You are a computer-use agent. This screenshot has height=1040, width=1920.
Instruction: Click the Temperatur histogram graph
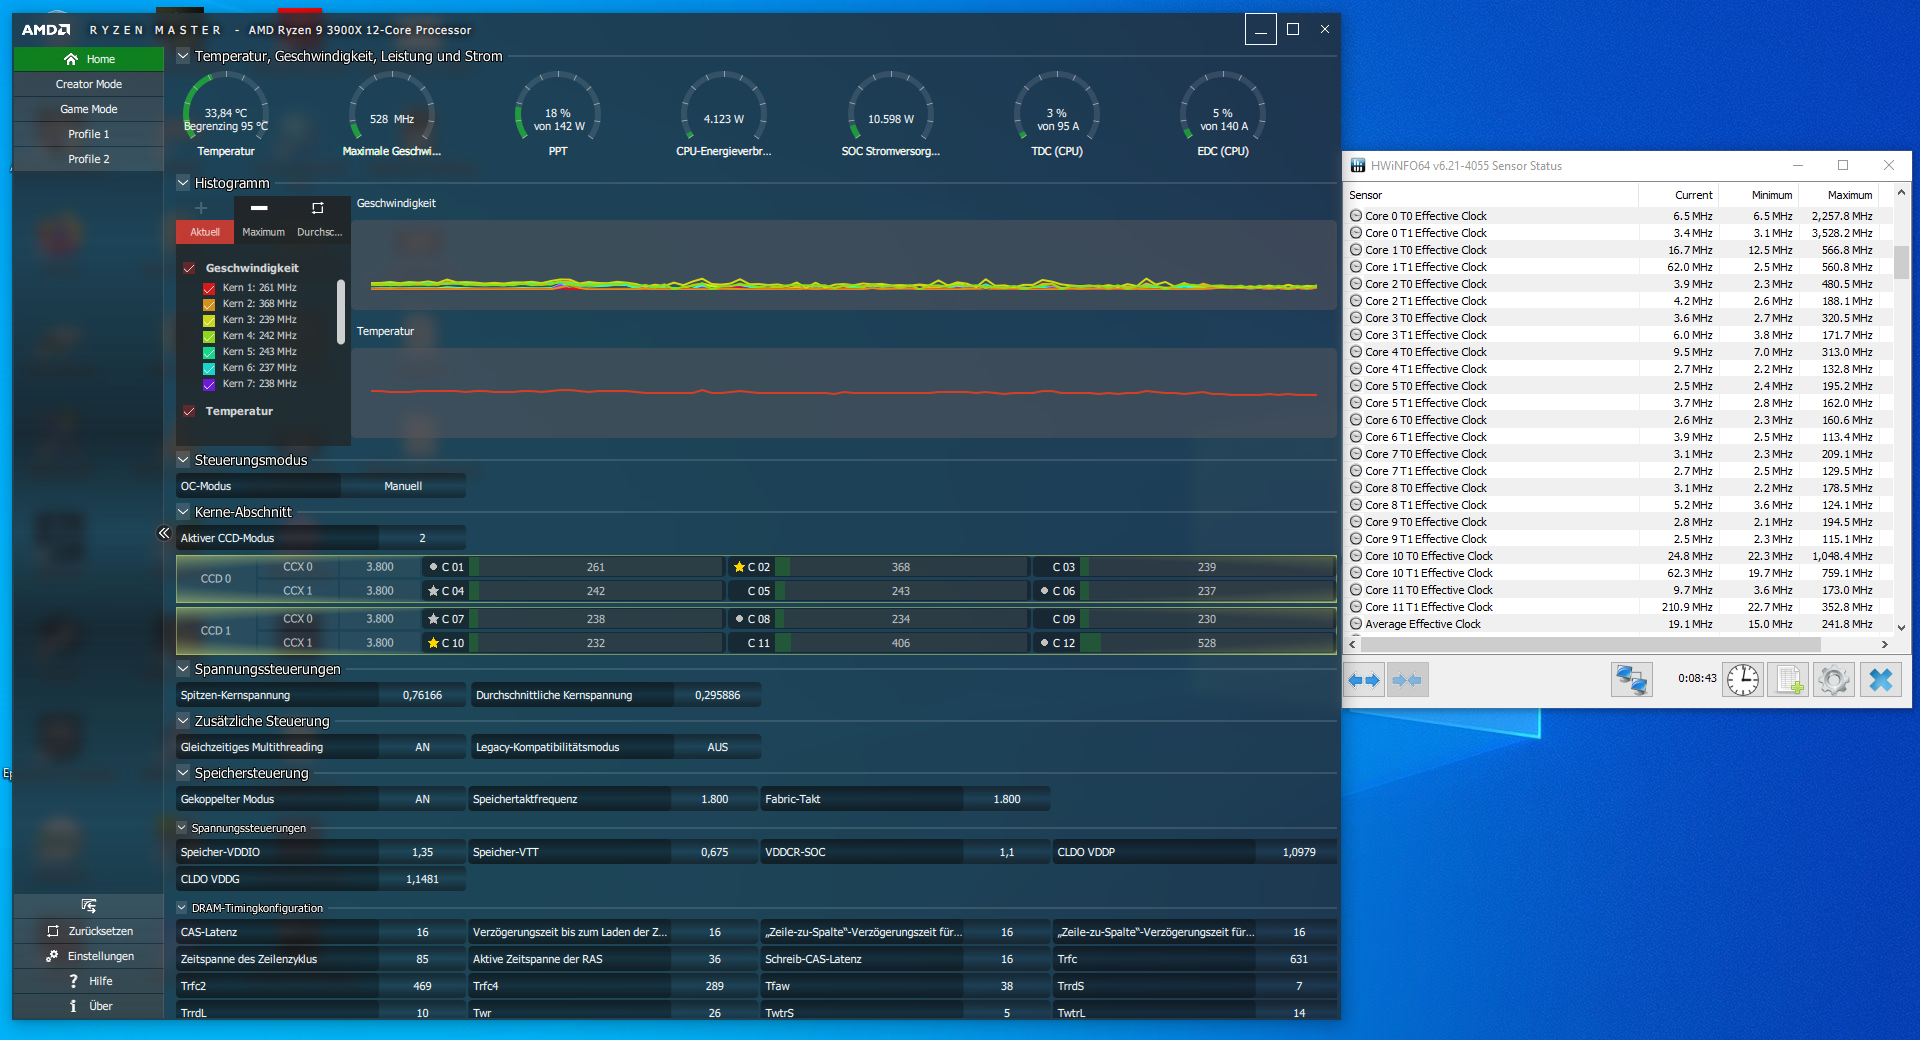tap(844, 392)
